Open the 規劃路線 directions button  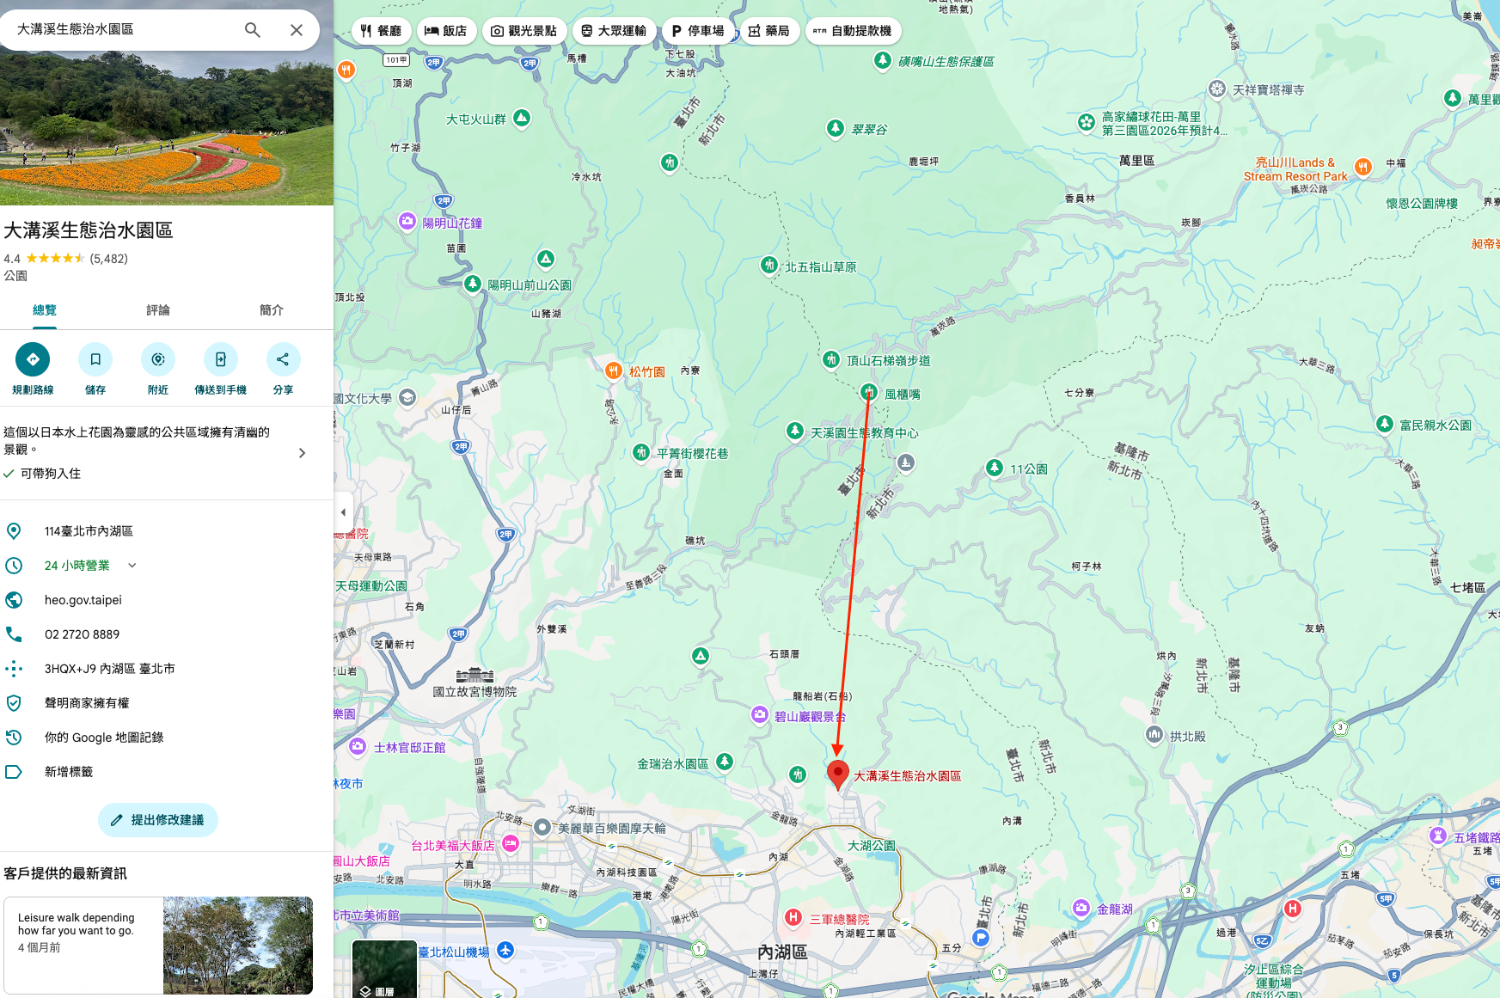(x=33, y=359)
